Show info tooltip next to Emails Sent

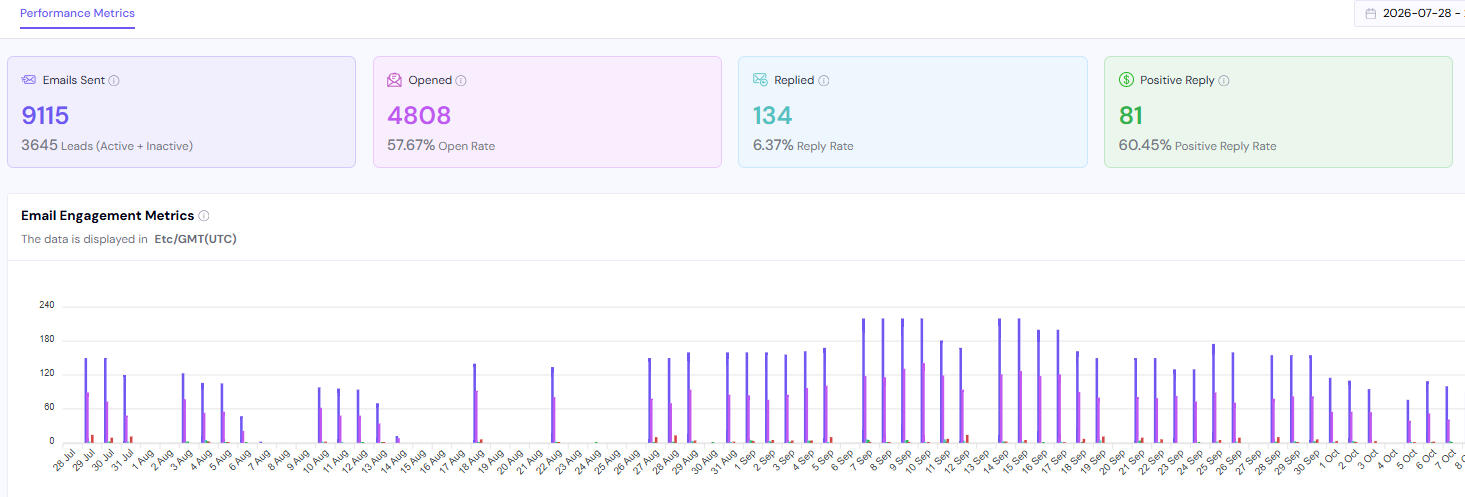coord(114,81)
